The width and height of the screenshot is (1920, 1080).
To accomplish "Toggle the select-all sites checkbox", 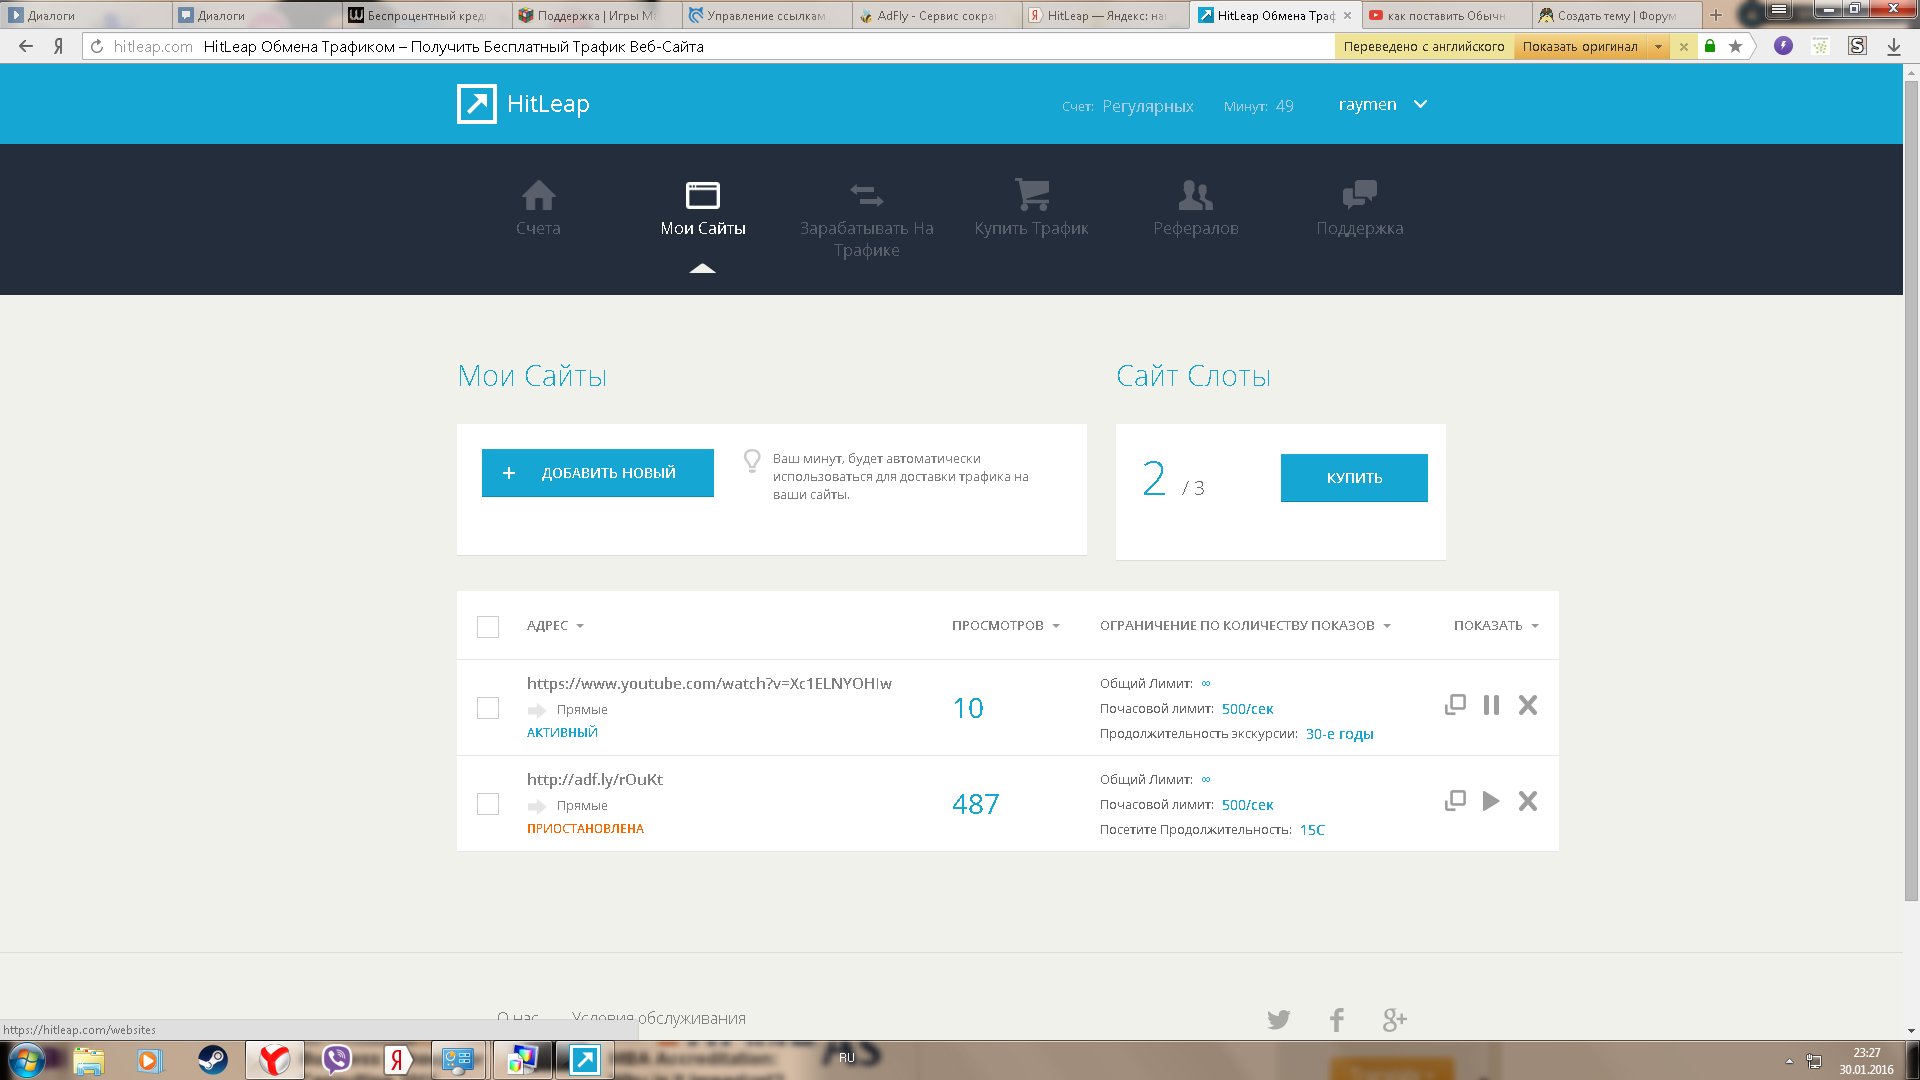I will pos(488,627).
